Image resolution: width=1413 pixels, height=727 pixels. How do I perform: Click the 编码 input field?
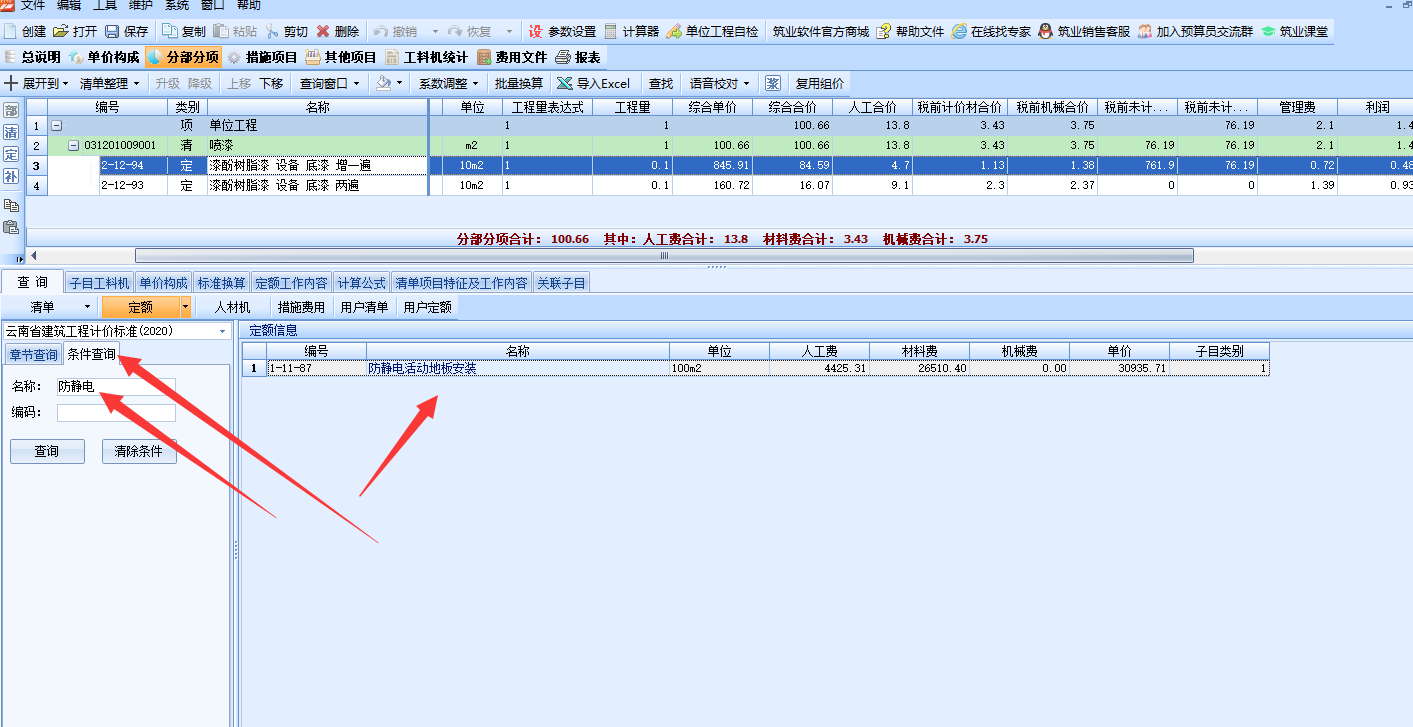pyautogui.click(x=116, y=412)
